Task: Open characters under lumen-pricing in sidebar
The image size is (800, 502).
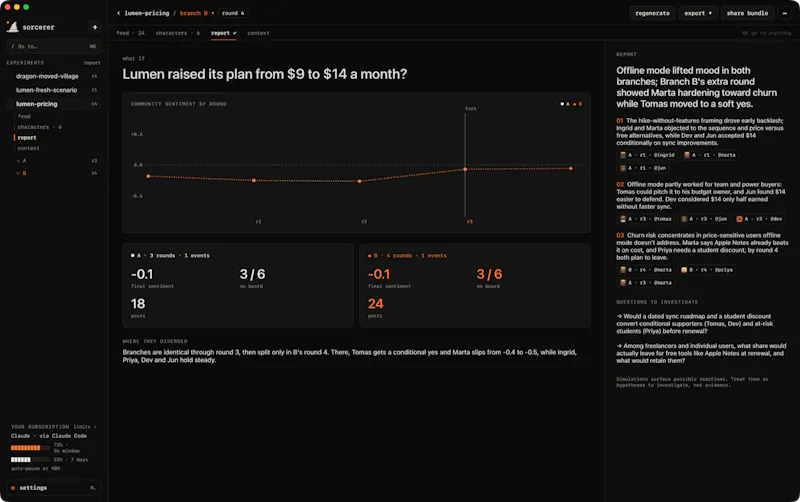Action: pos(39,127)
